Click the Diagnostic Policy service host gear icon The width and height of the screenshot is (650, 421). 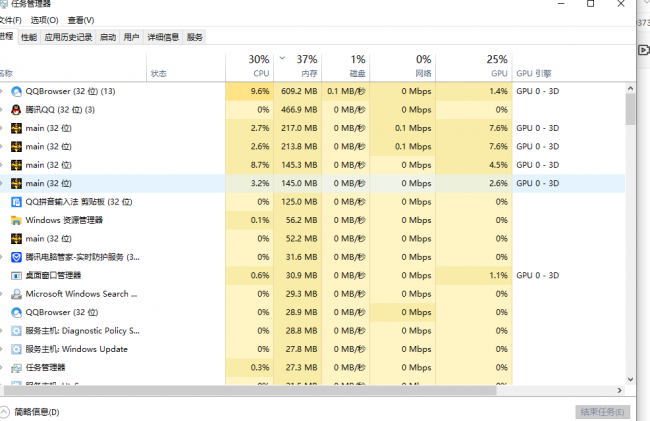pyautogui.click(x=16, y=331)
